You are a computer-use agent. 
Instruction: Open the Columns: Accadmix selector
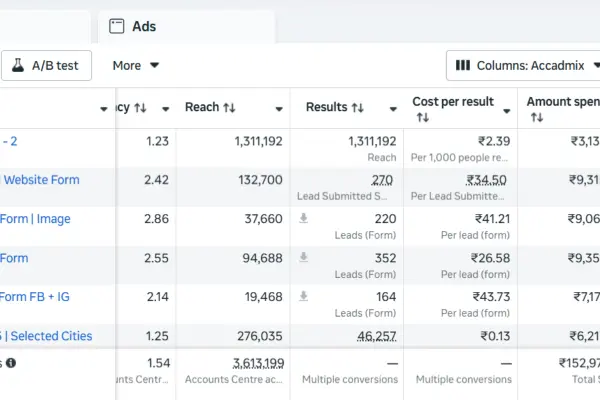[522, 66]
